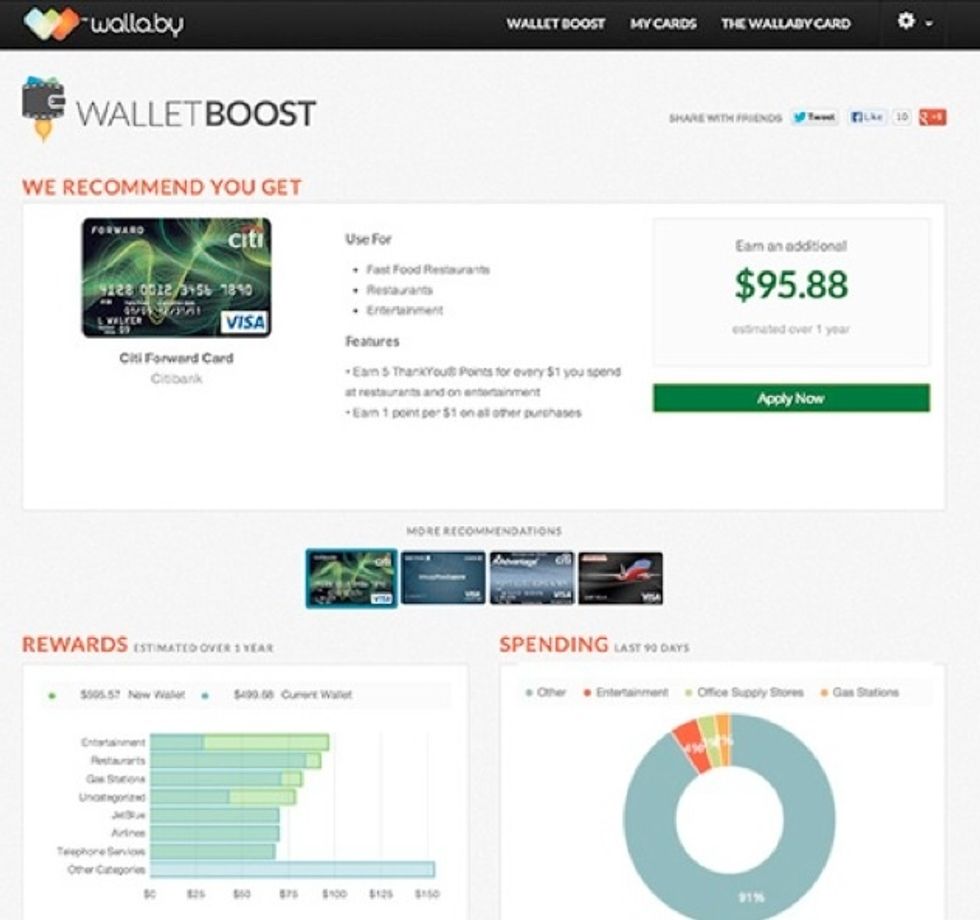The image size is (980, 920).
Task: Click the Entertainment item under Use For
Action: pyautogui.click(x=404, y=310)
